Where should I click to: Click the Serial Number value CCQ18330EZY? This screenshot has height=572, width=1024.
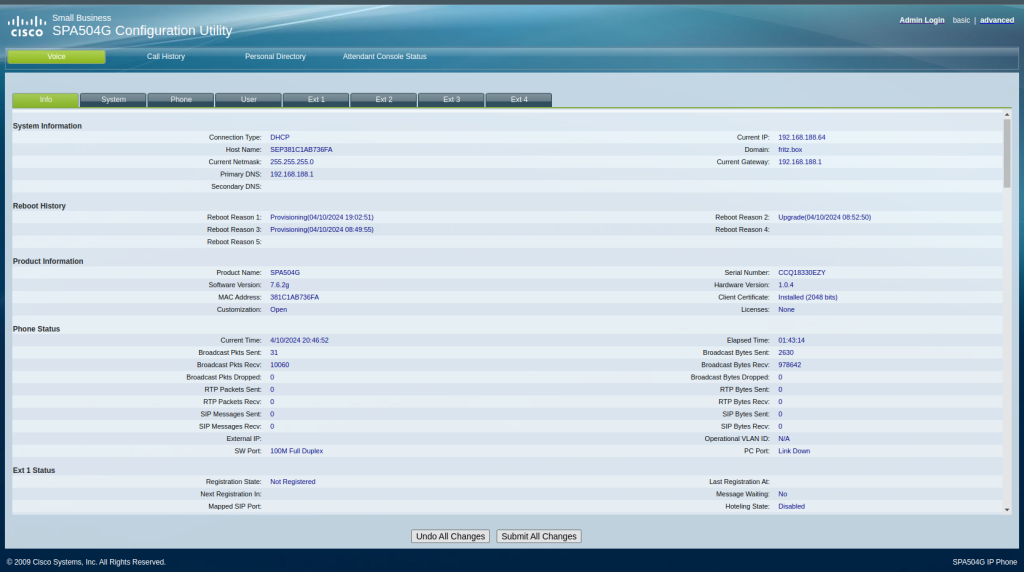coord(801,273)
